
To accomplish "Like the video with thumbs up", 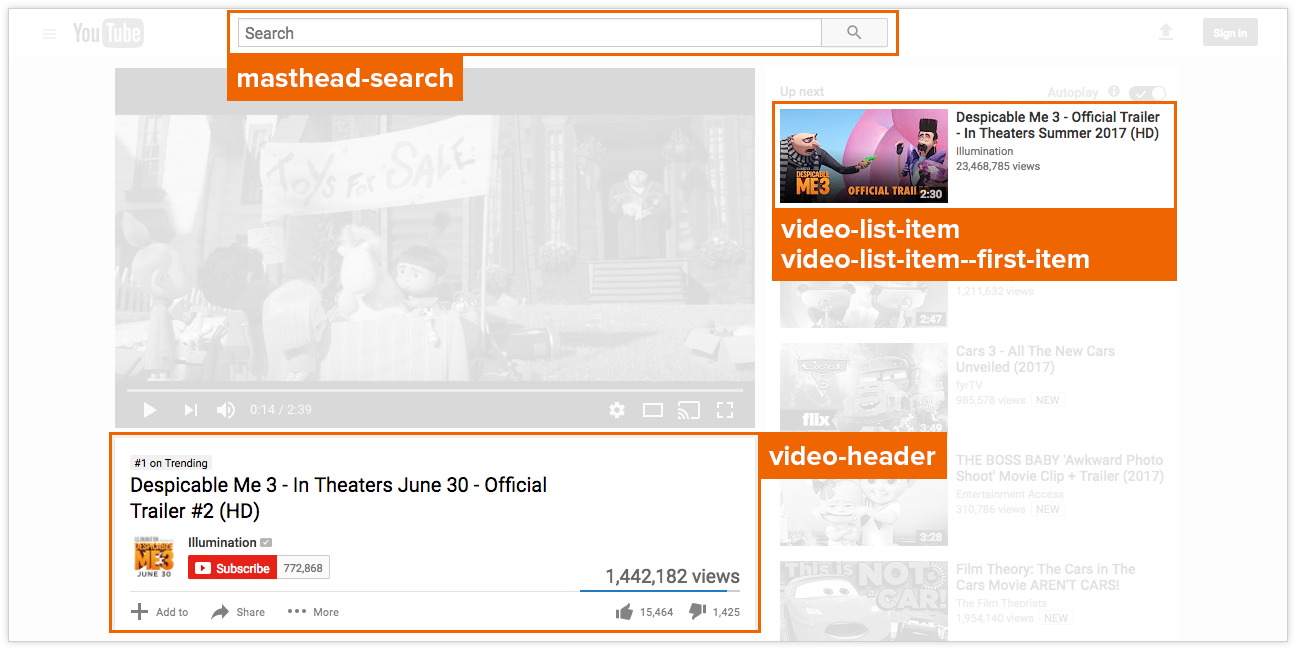I will click(x=625, y=612).
